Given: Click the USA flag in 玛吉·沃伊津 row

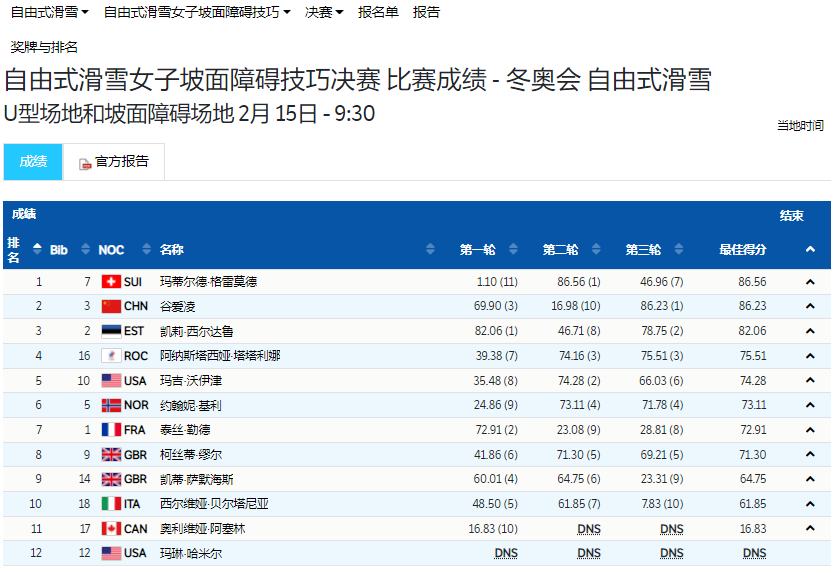Looking at the screenshot, I should pyautogui.click(x=111, y=380).
